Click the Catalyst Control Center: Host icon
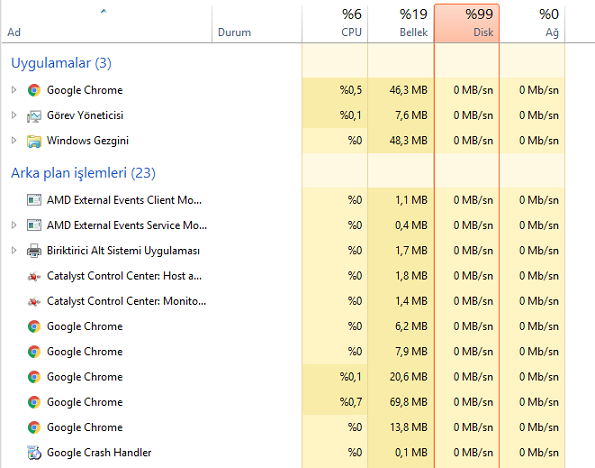Screen dimensions: 595x468 [x=34, y=276]
